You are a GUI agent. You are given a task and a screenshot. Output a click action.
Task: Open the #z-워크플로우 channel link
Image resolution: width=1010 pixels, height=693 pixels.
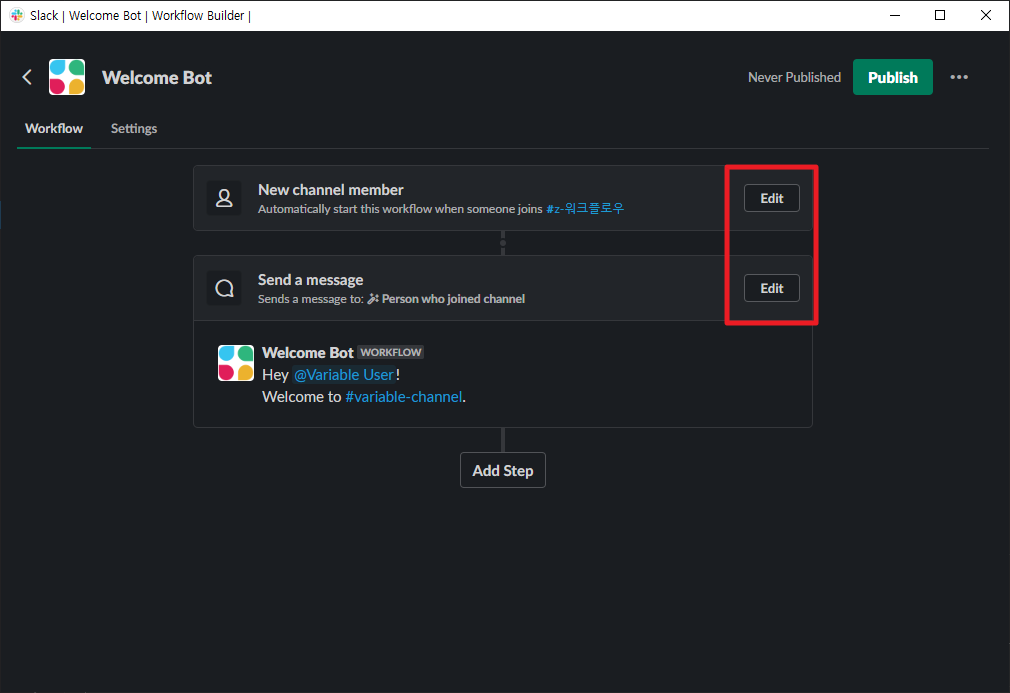pos(585,209)
